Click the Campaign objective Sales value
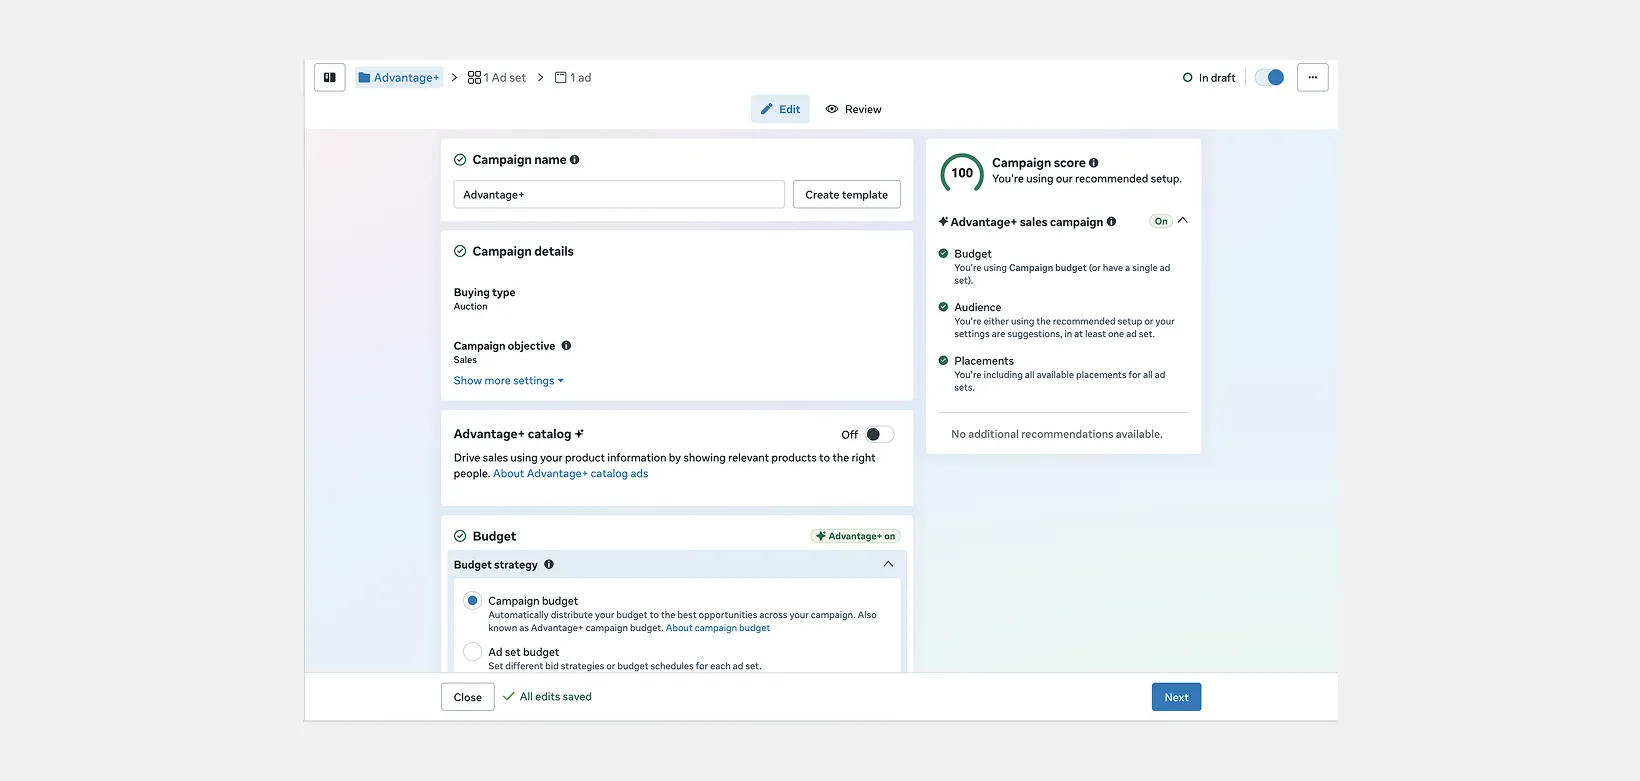The height and width of the screenshot is (781, 1640). (x=465, y=360)
